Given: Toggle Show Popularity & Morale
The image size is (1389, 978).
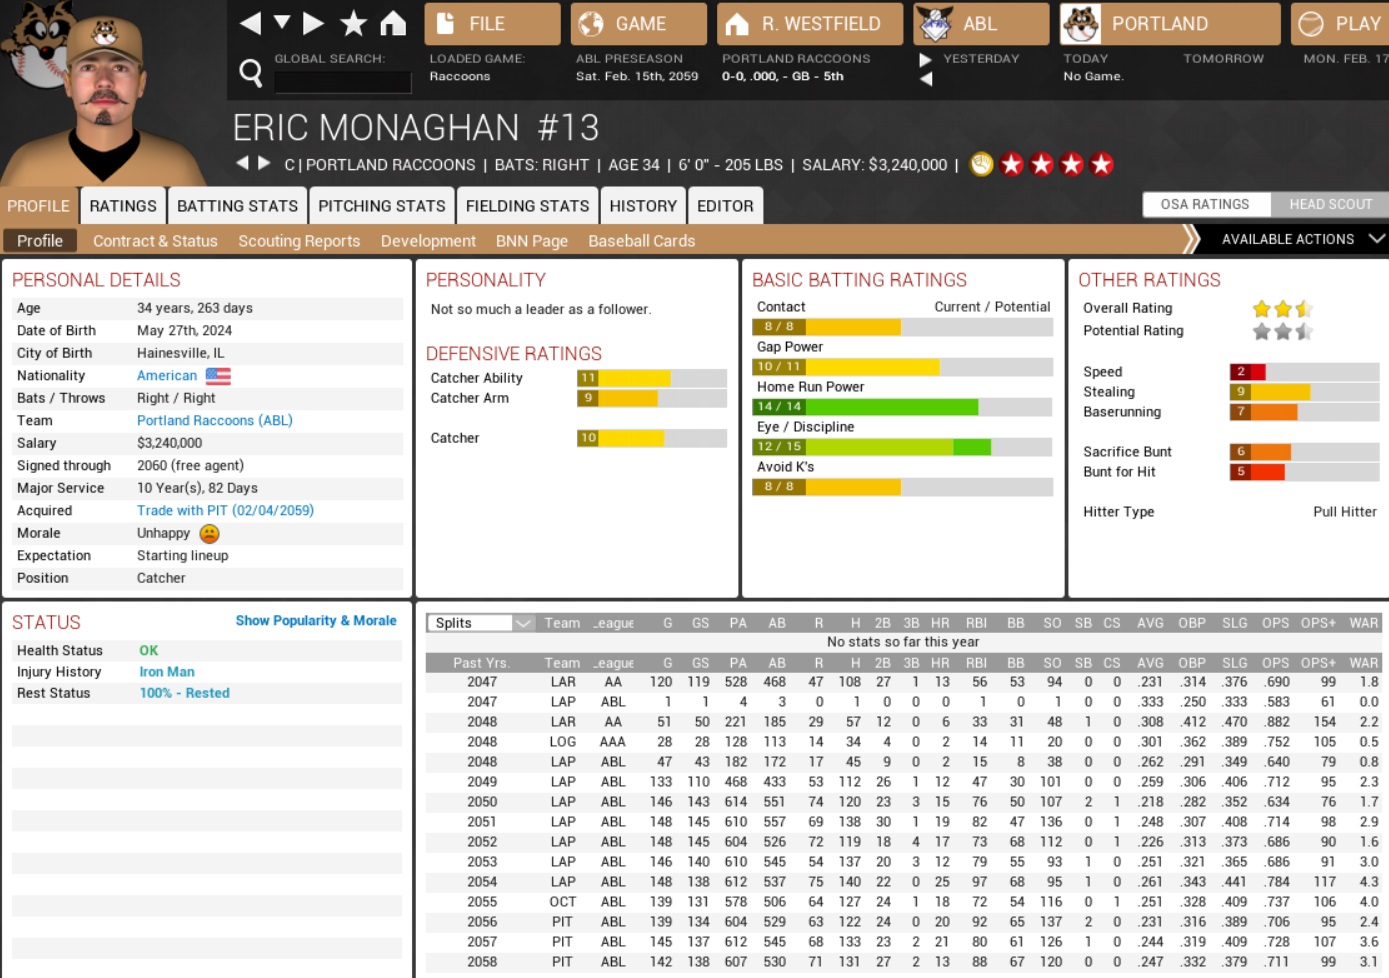Looking at the screenshot, I should tap(316, 621).
